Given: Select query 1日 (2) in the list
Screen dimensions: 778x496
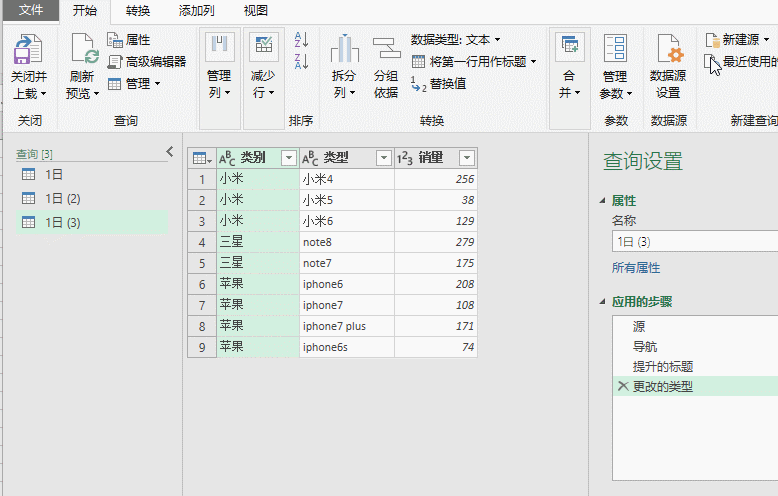Looking at the screenshot, I should click(92, 199).
